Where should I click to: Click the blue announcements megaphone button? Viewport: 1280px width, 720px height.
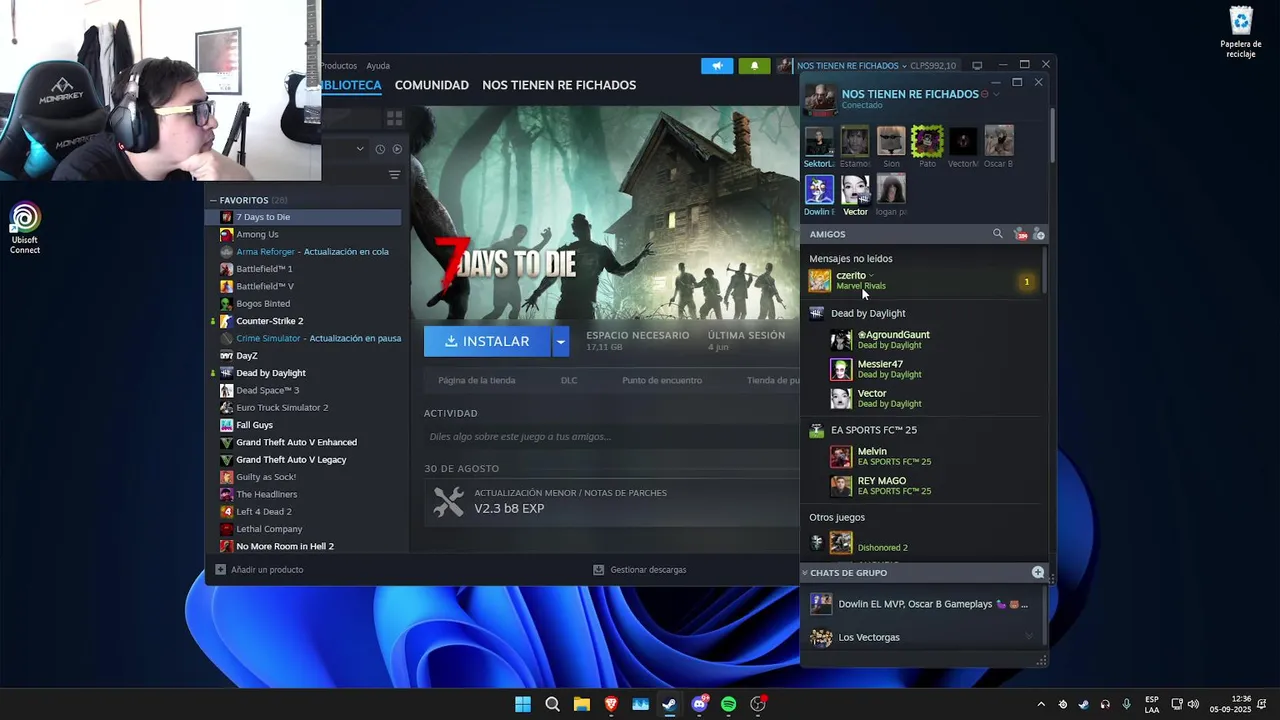point(717,66)
